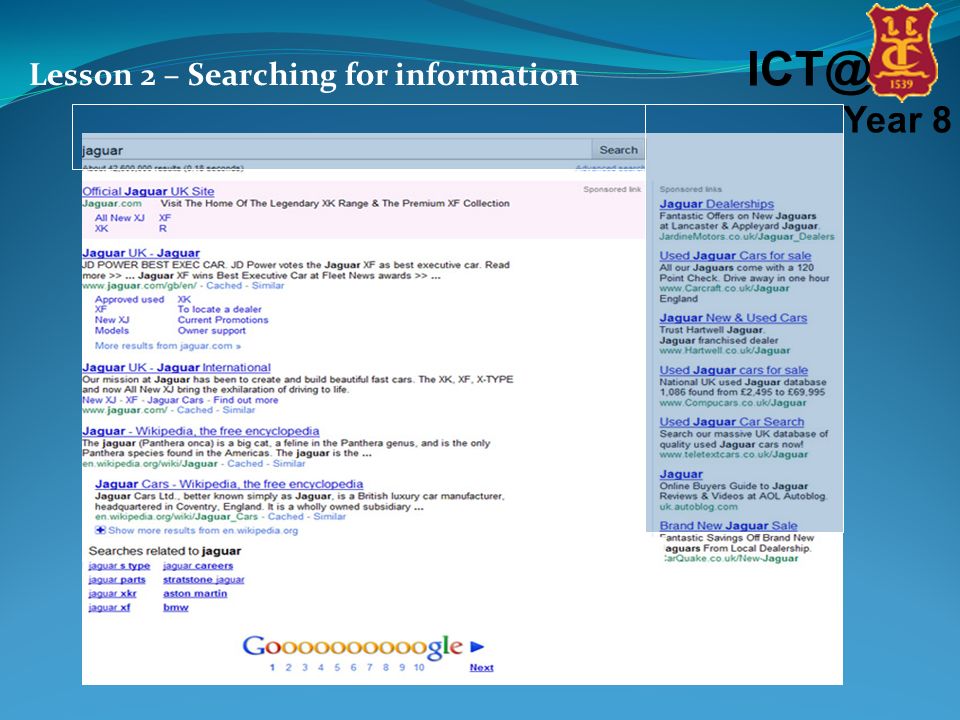Open Official Jaguar UK Site link
The image size is (960, 720).
tap(148, 191)
